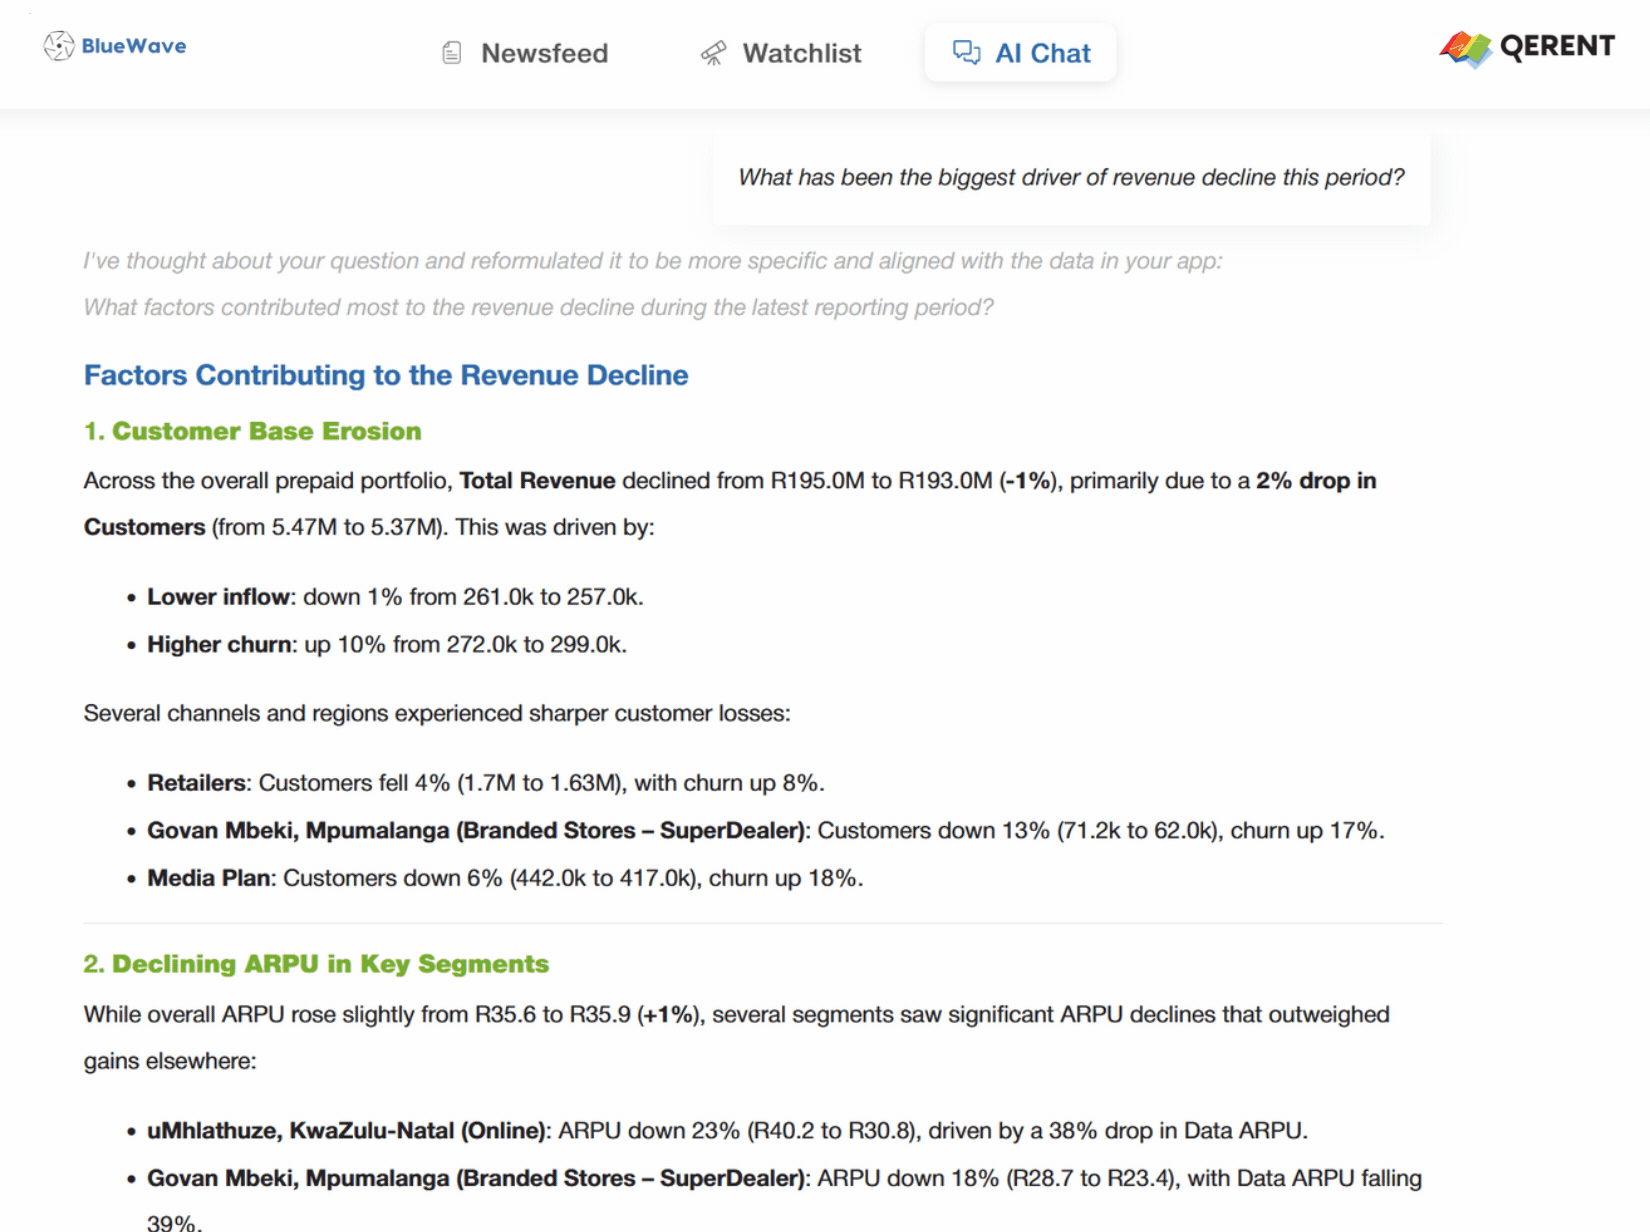
Task: Click the colorful Qerent logo icon
Action: pos(1465,48)
